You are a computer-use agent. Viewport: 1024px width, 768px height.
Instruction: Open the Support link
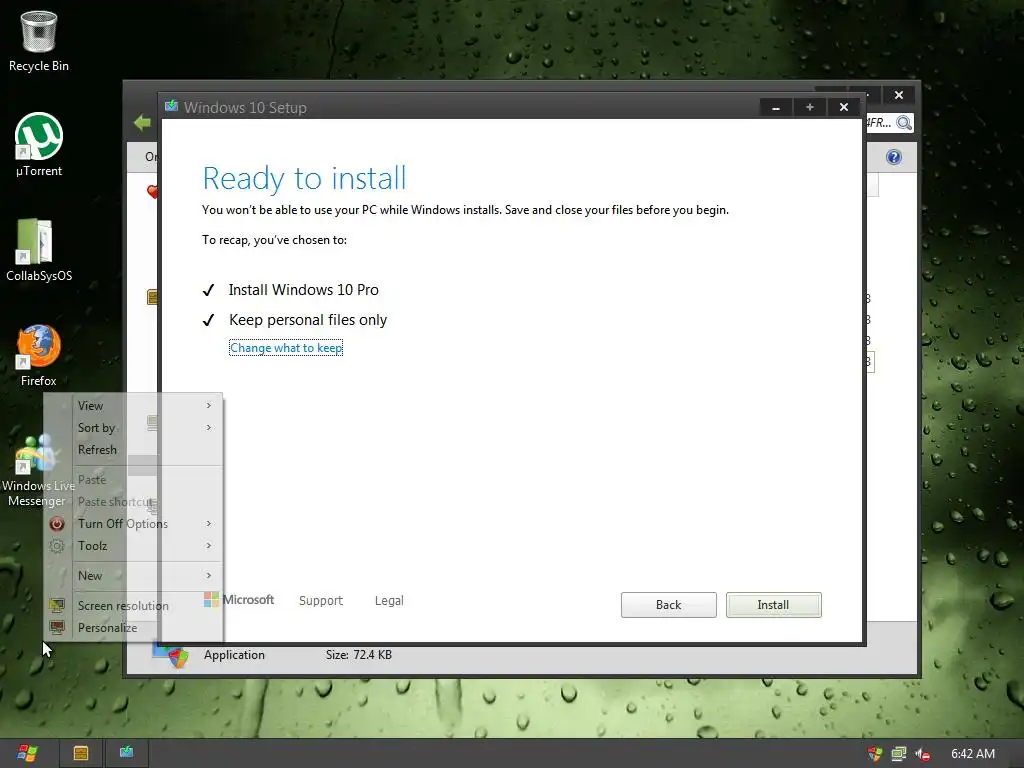[x=321, y=601]
